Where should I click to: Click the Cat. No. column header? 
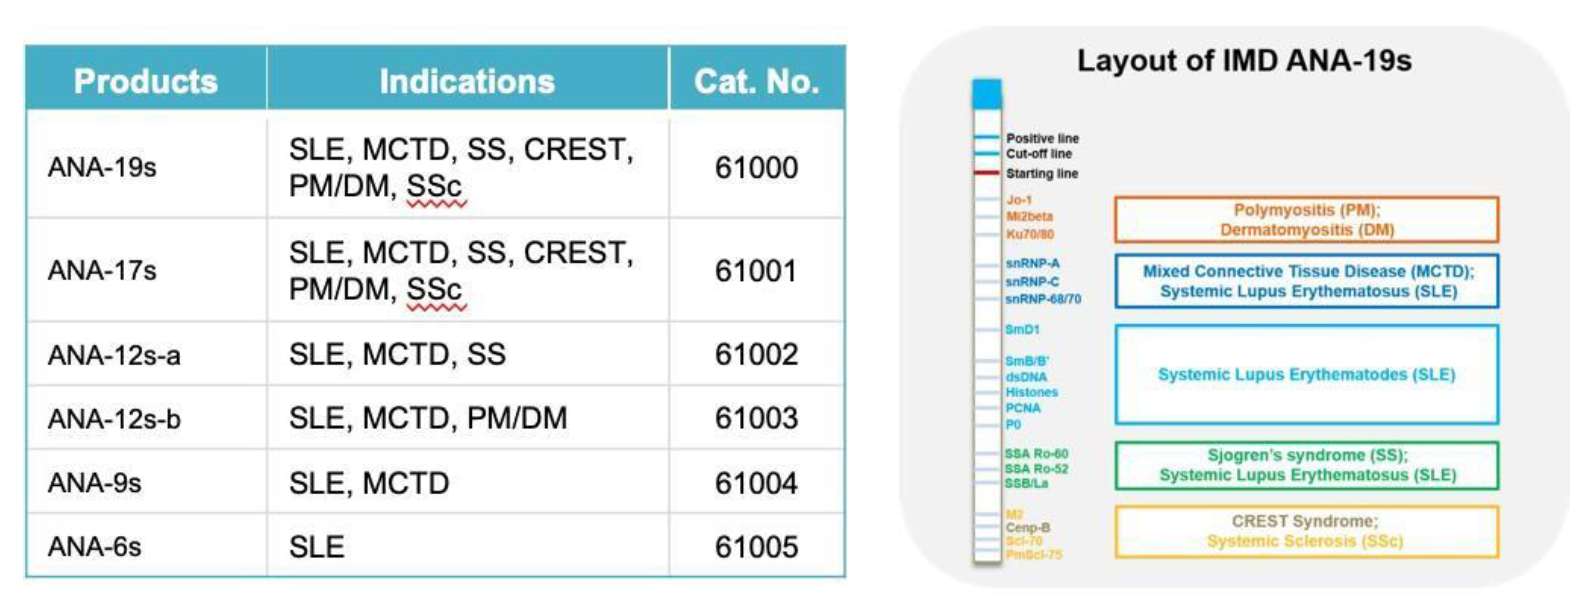pyautogui.click(x=756, y=81)
